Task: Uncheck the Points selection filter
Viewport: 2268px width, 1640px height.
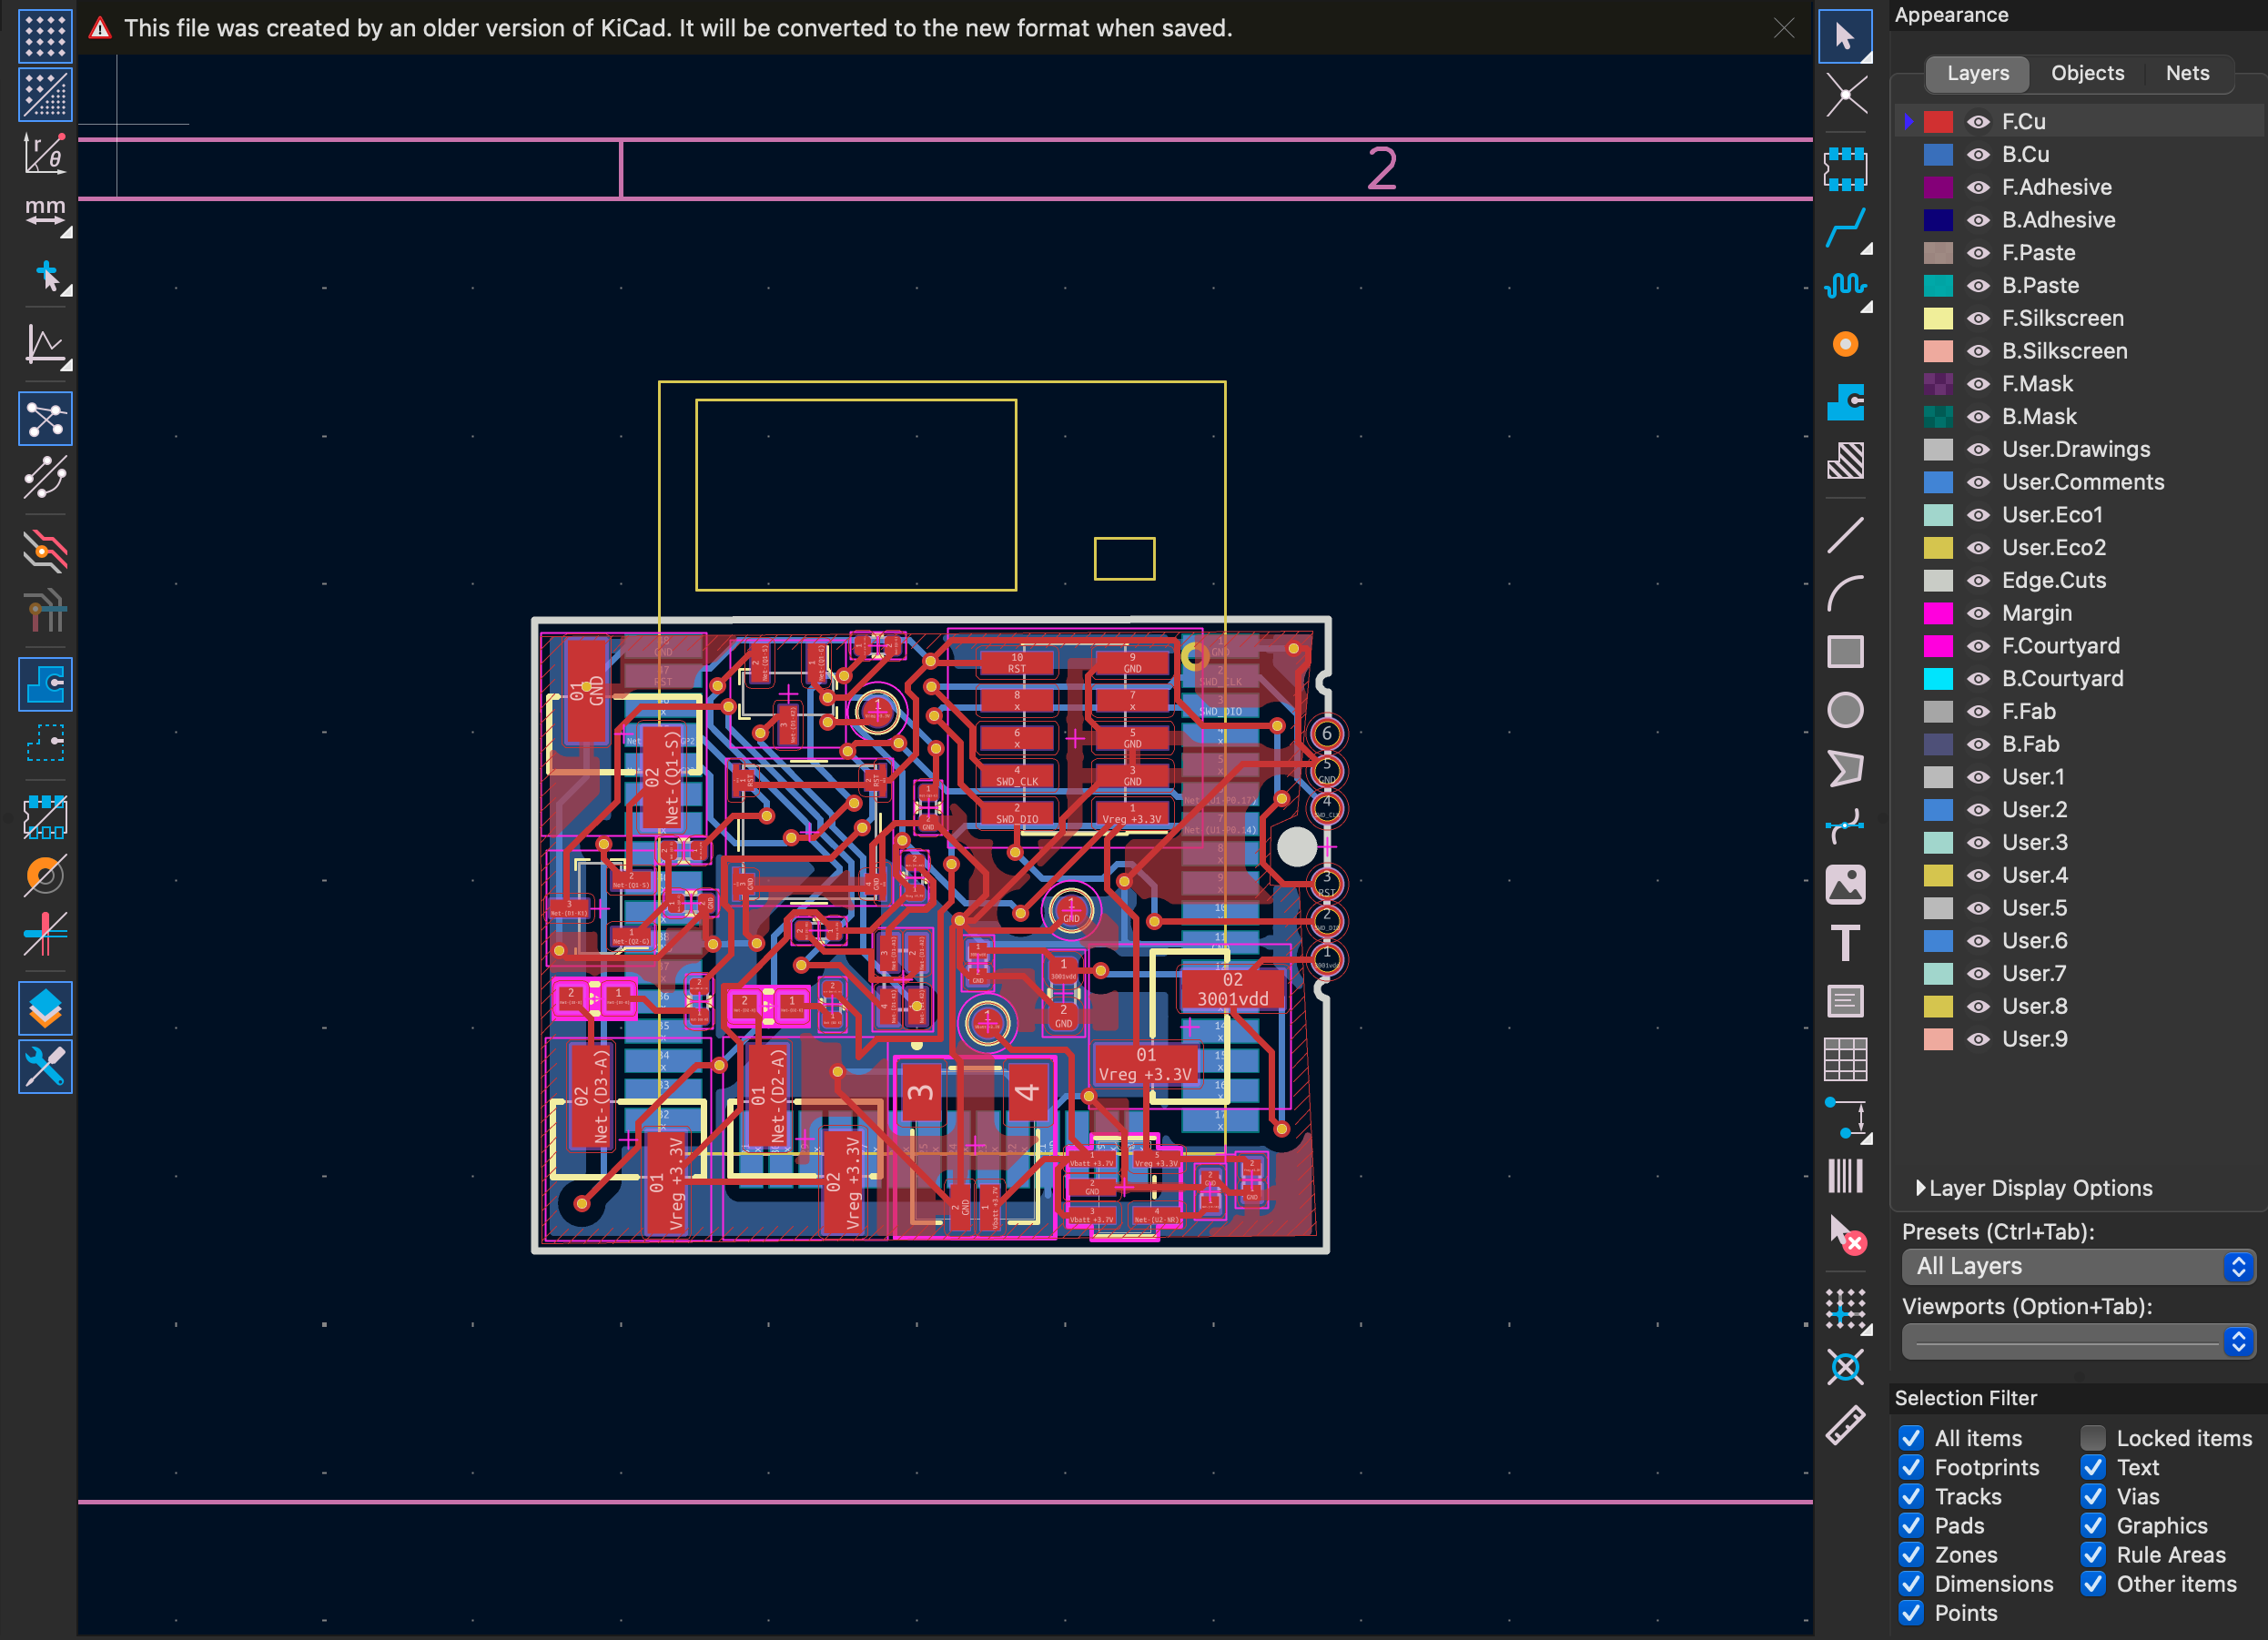Action: pos(1911,1612)
